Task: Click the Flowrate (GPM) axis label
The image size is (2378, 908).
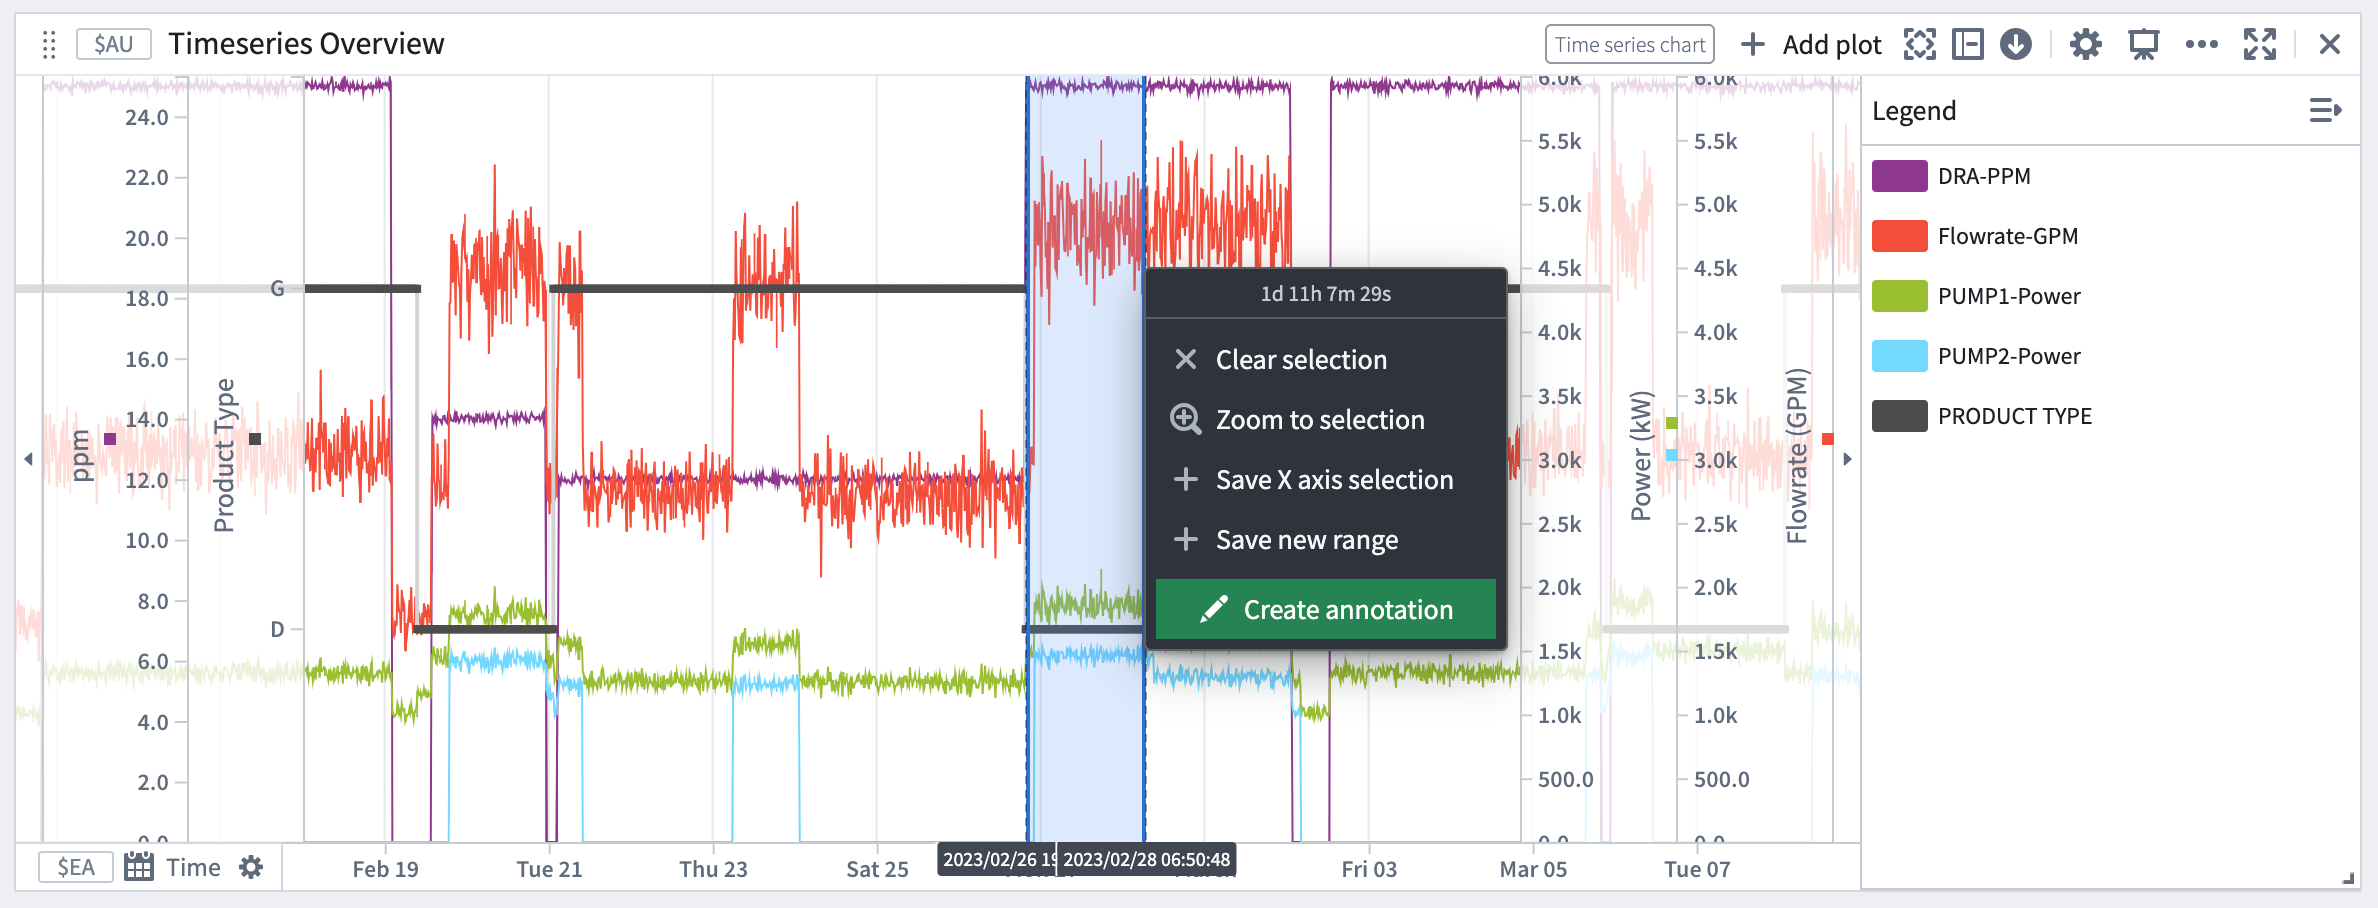Action: pos(1797,456)
